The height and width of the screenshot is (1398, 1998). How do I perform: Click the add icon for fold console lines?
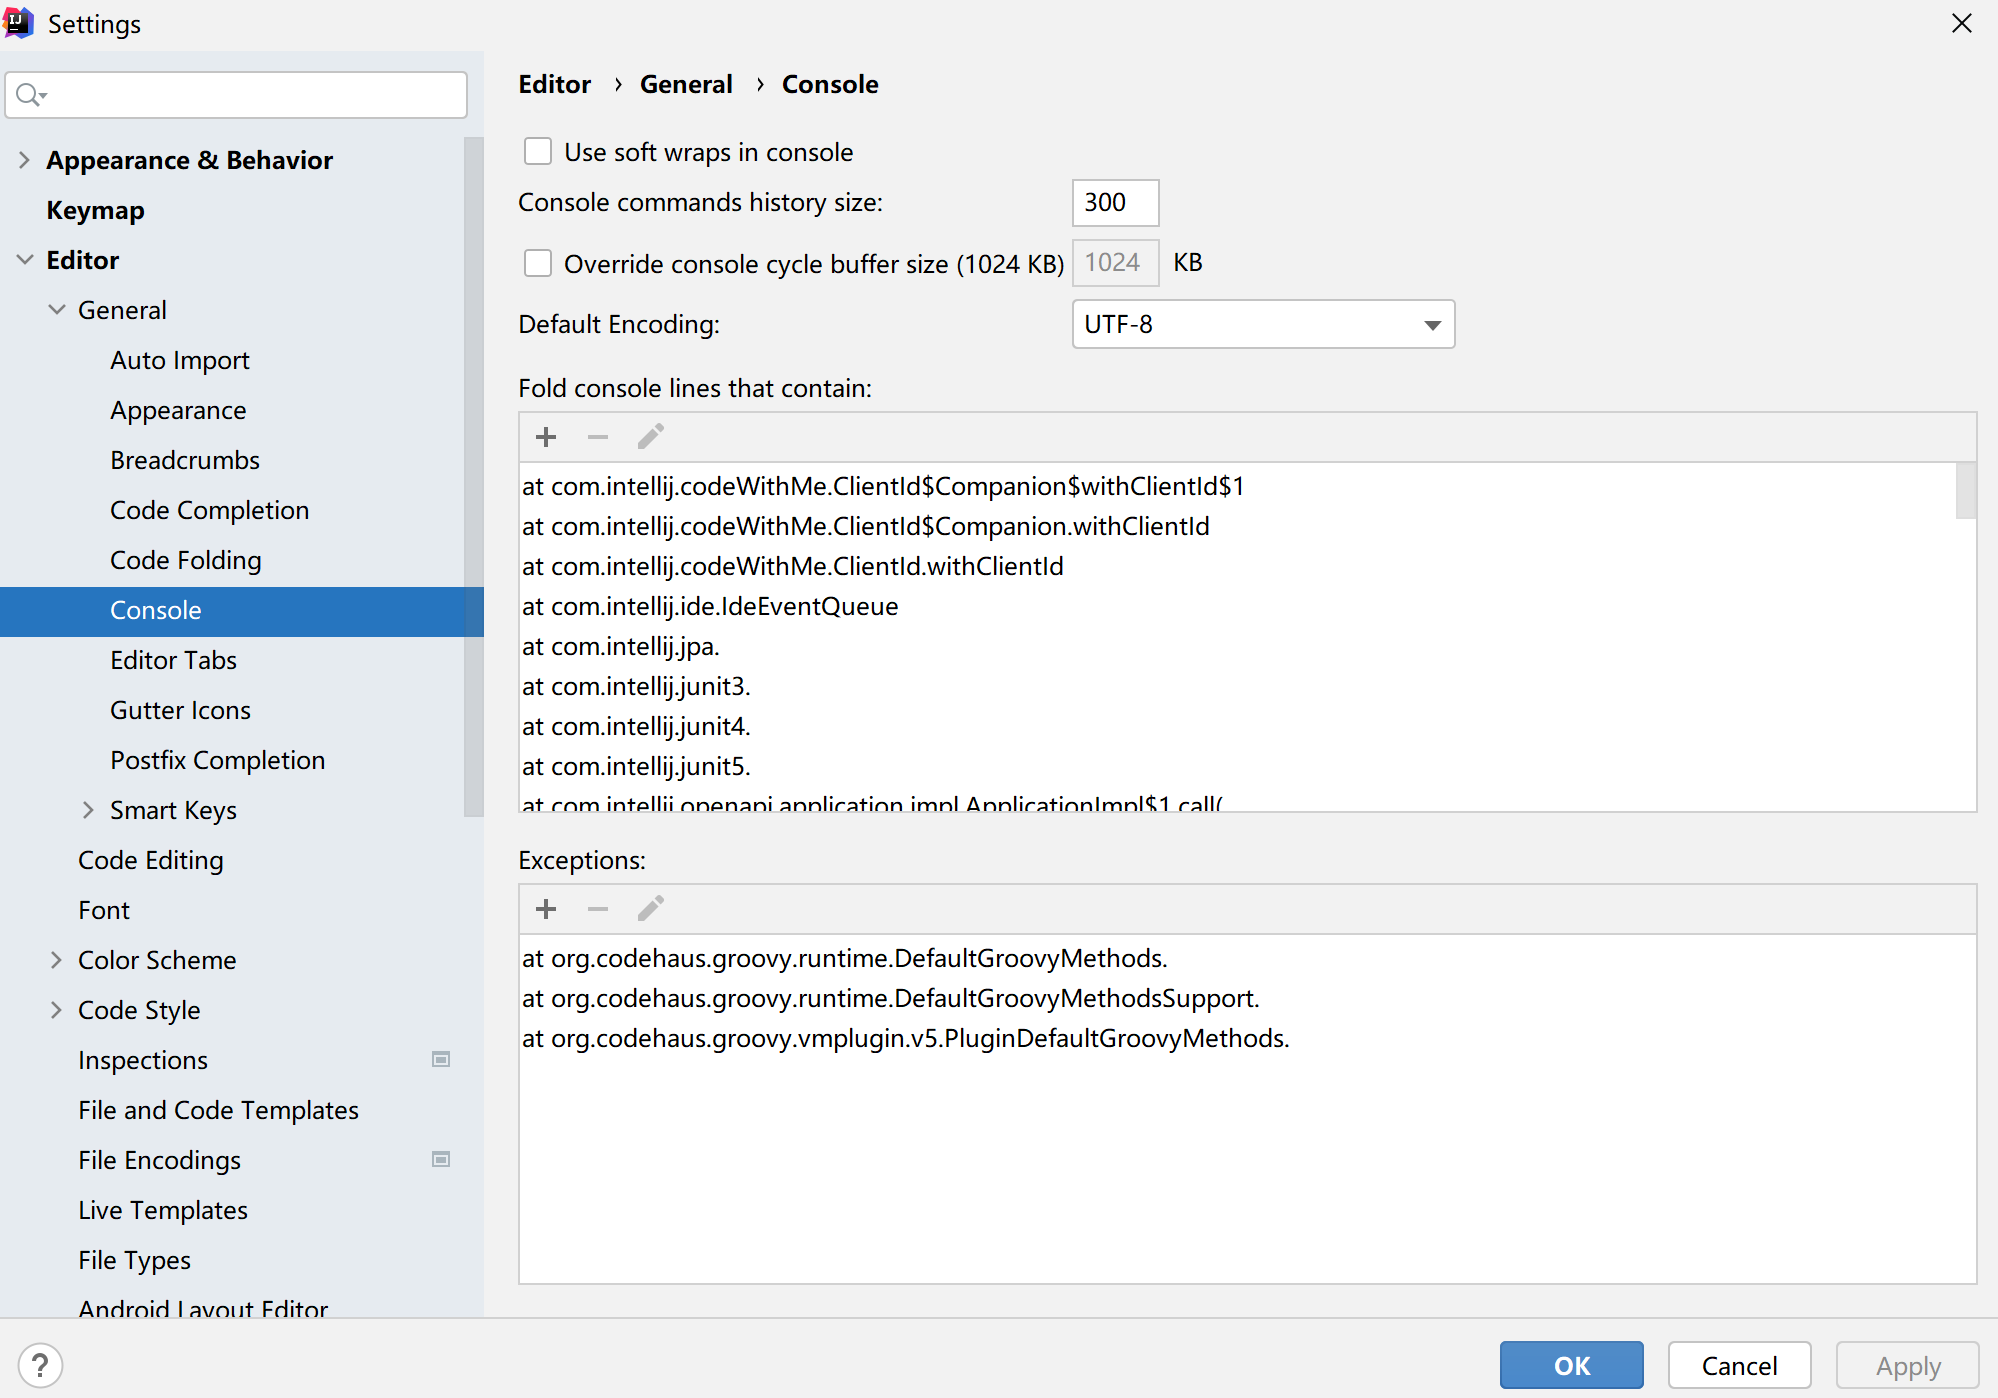tap(546, 437)
